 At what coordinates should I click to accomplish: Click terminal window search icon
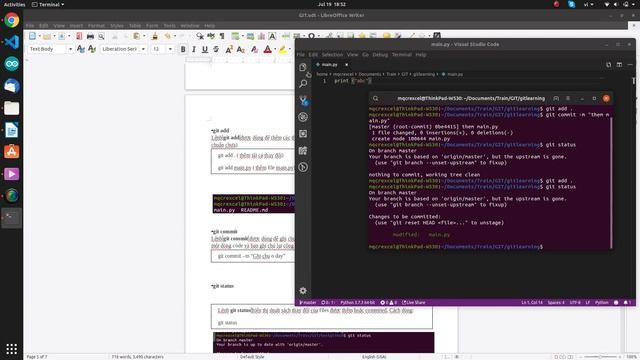coord(376,98)
